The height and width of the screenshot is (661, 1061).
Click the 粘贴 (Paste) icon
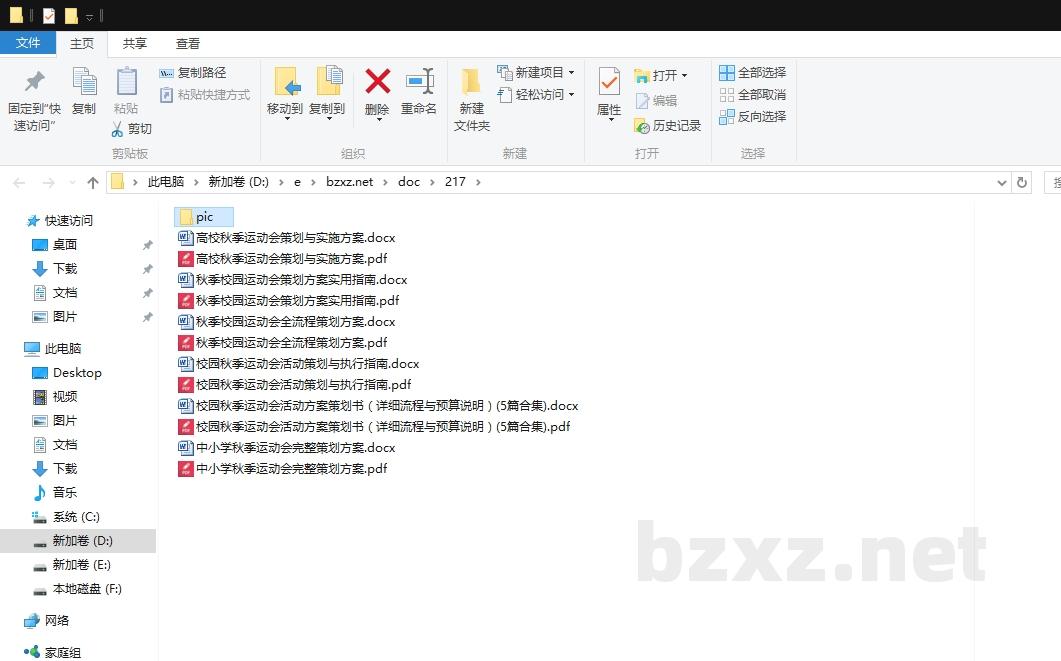click(x=125, y=86)
